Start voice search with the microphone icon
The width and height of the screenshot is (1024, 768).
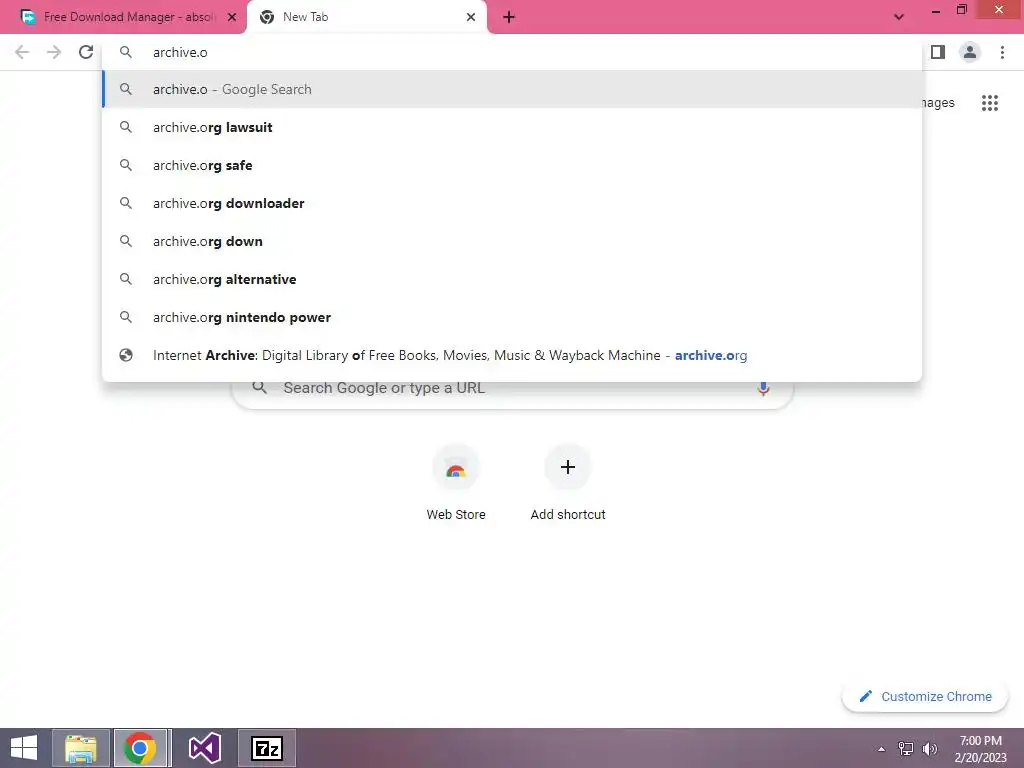pos(763,388)
